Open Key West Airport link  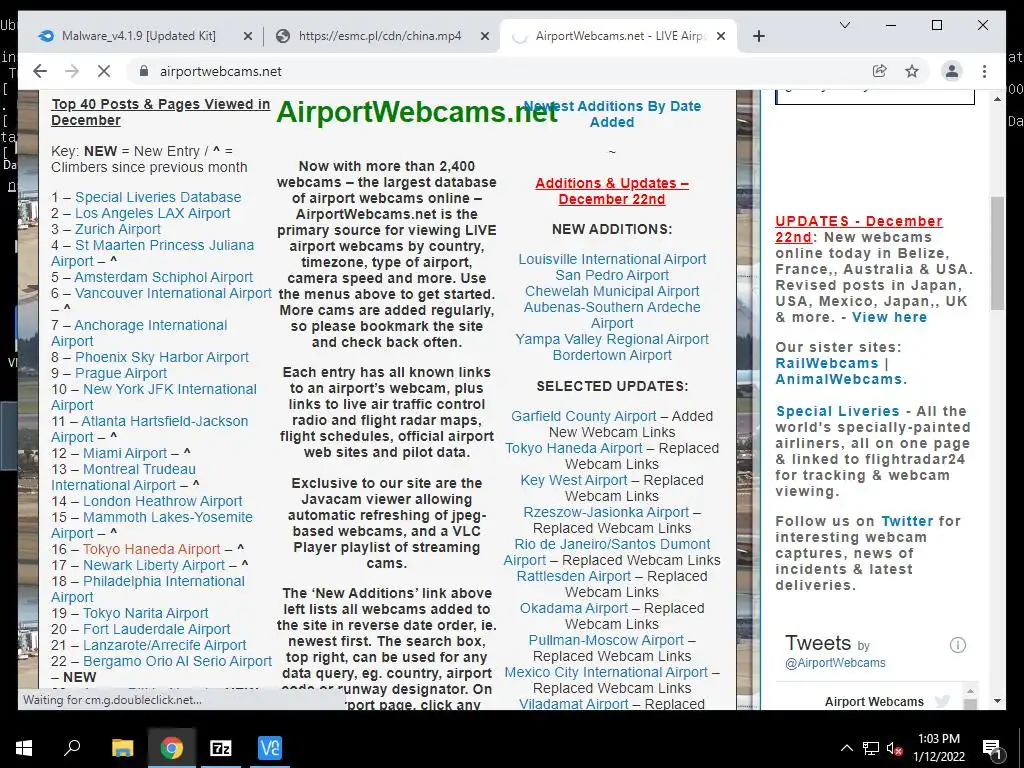[573, 480]
